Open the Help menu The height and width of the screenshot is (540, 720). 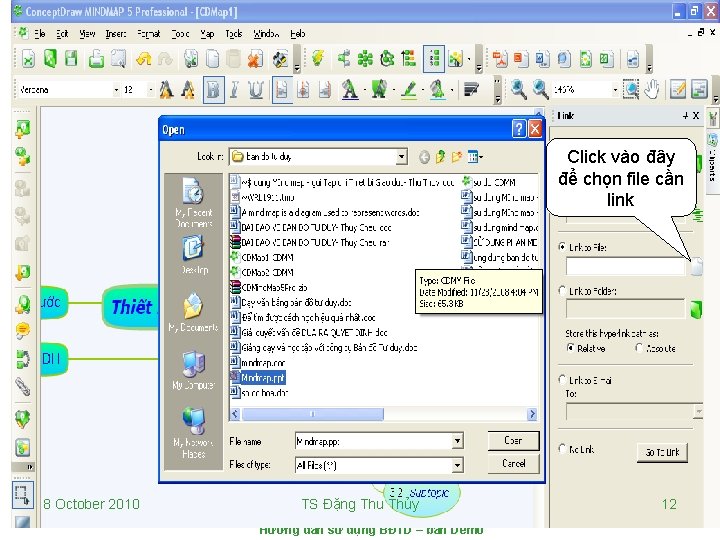click(x=298, y=34)
